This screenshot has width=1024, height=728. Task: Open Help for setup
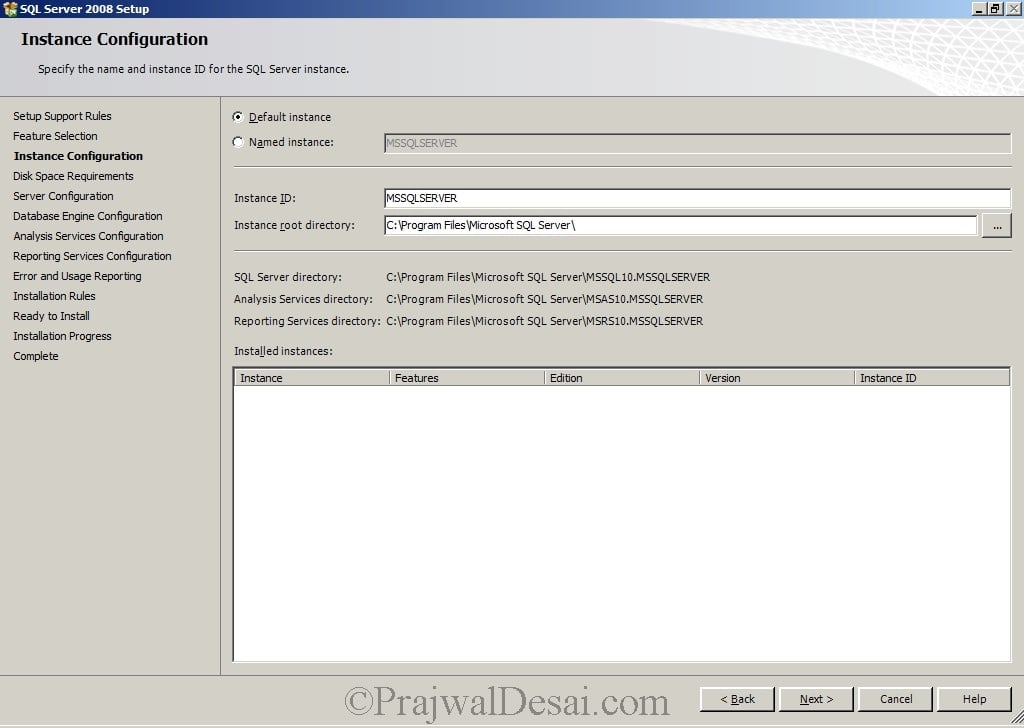pyautogui.click(x=974, y=699)
